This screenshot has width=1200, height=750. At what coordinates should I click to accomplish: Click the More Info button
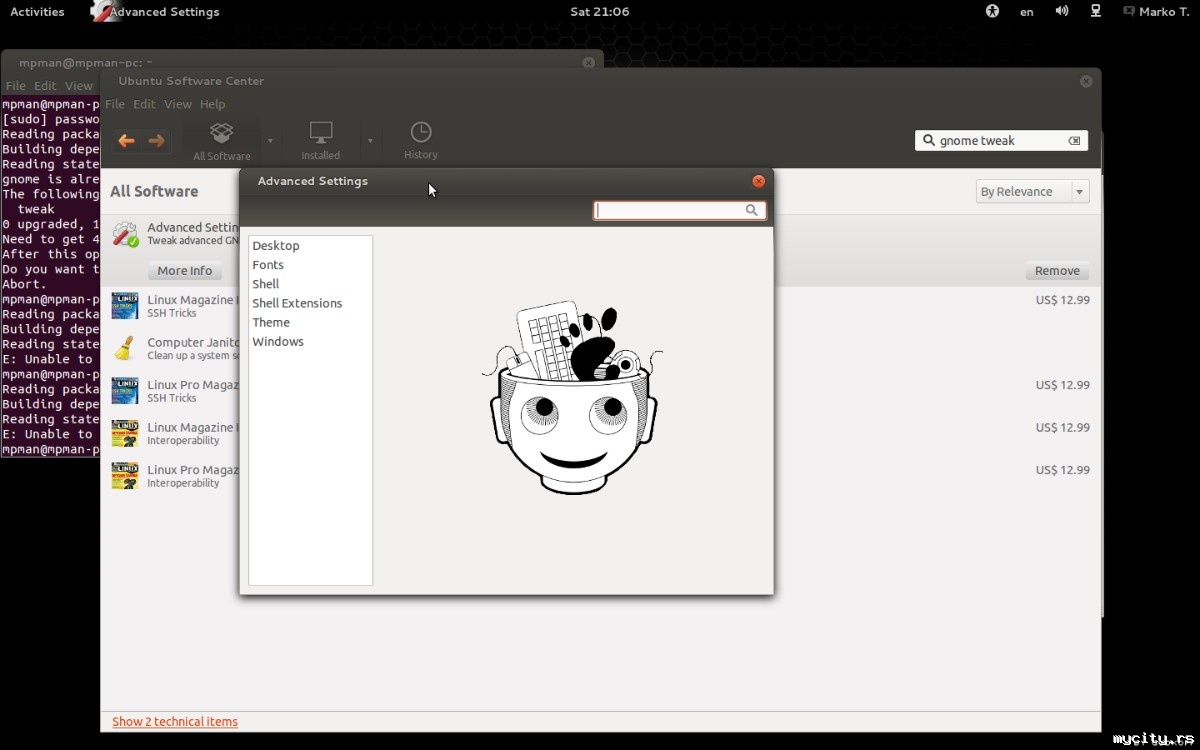point(185,271)
